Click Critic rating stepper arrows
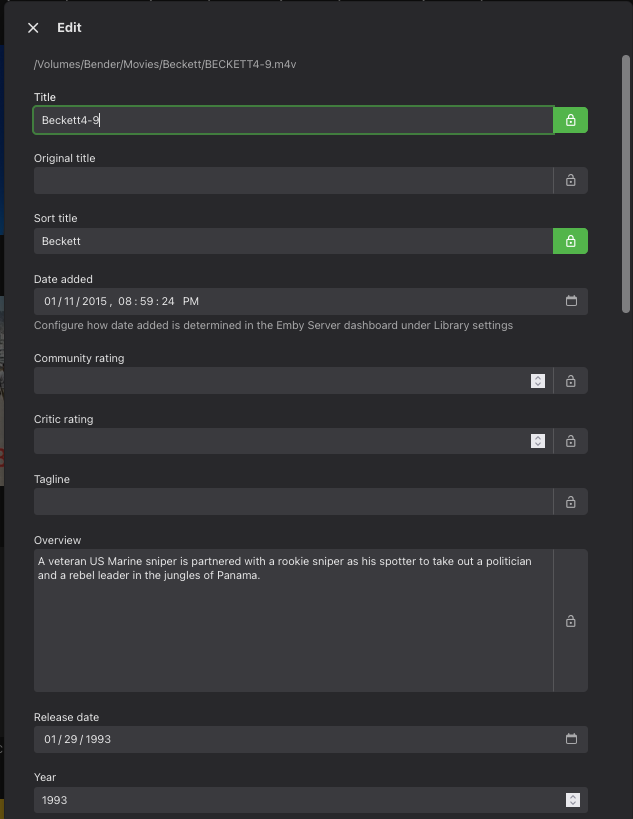Screen dimensions: 633x819 click(x=538, y=441)
